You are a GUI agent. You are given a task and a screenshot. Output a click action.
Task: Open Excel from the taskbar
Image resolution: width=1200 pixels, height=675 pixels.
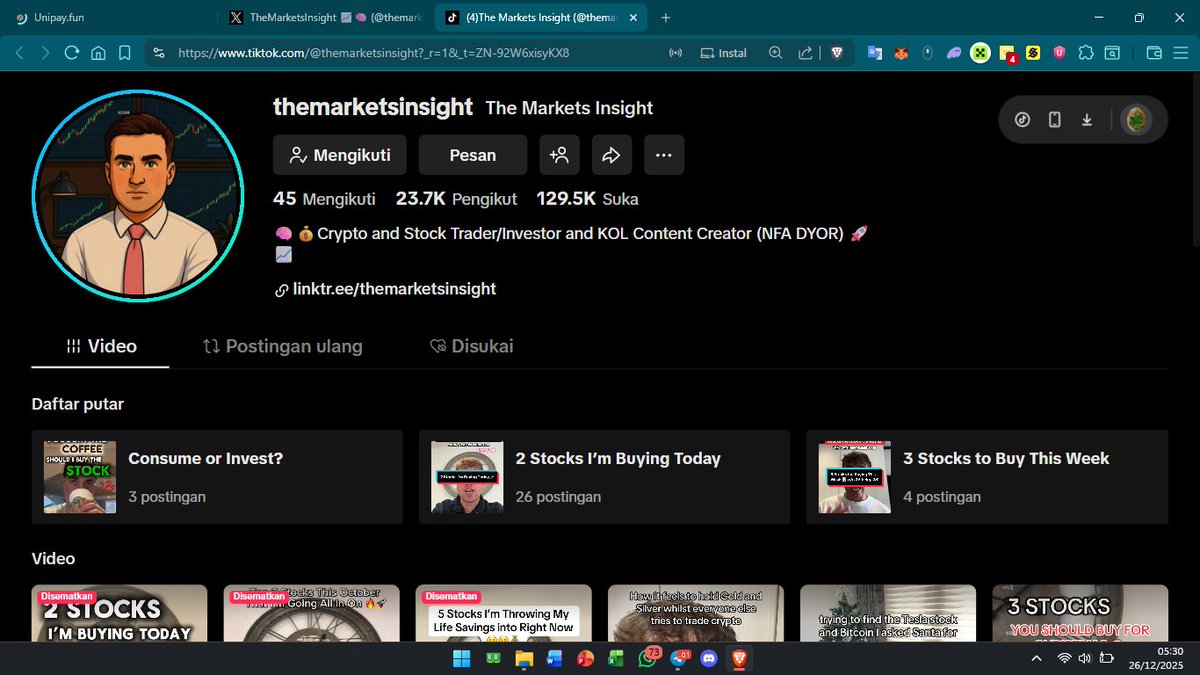tap(617, 658)
